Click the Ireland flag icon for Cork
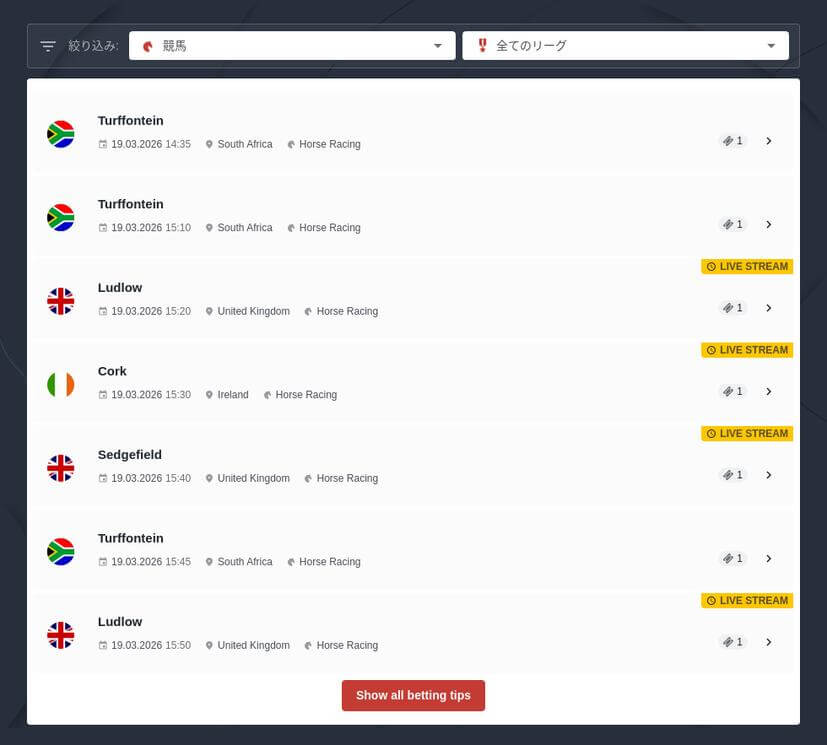The height and width of the screenshot is (745, 827). coord(61,384)
